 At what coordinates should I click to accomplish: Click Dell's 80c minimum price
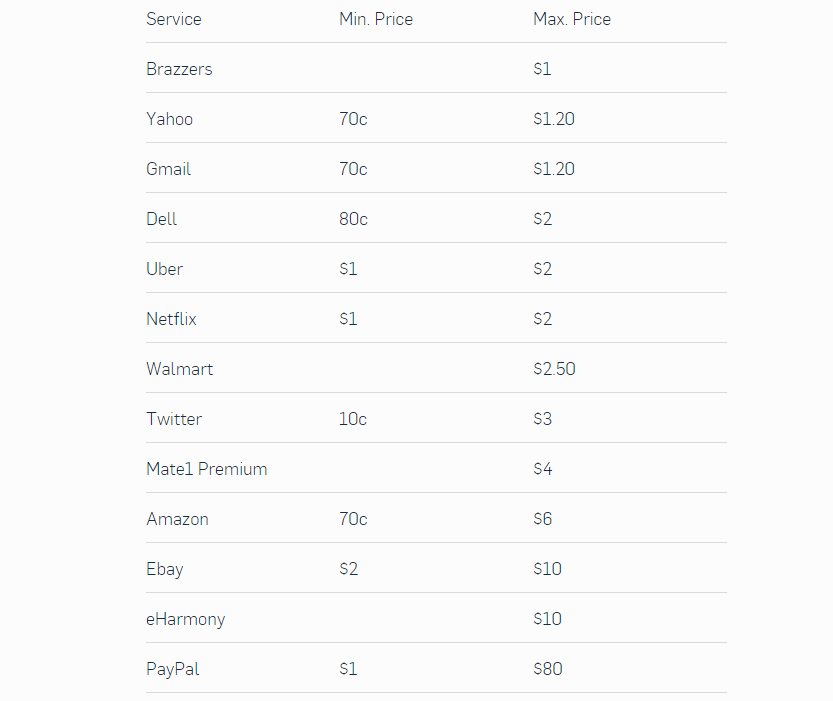coord(353,219)
